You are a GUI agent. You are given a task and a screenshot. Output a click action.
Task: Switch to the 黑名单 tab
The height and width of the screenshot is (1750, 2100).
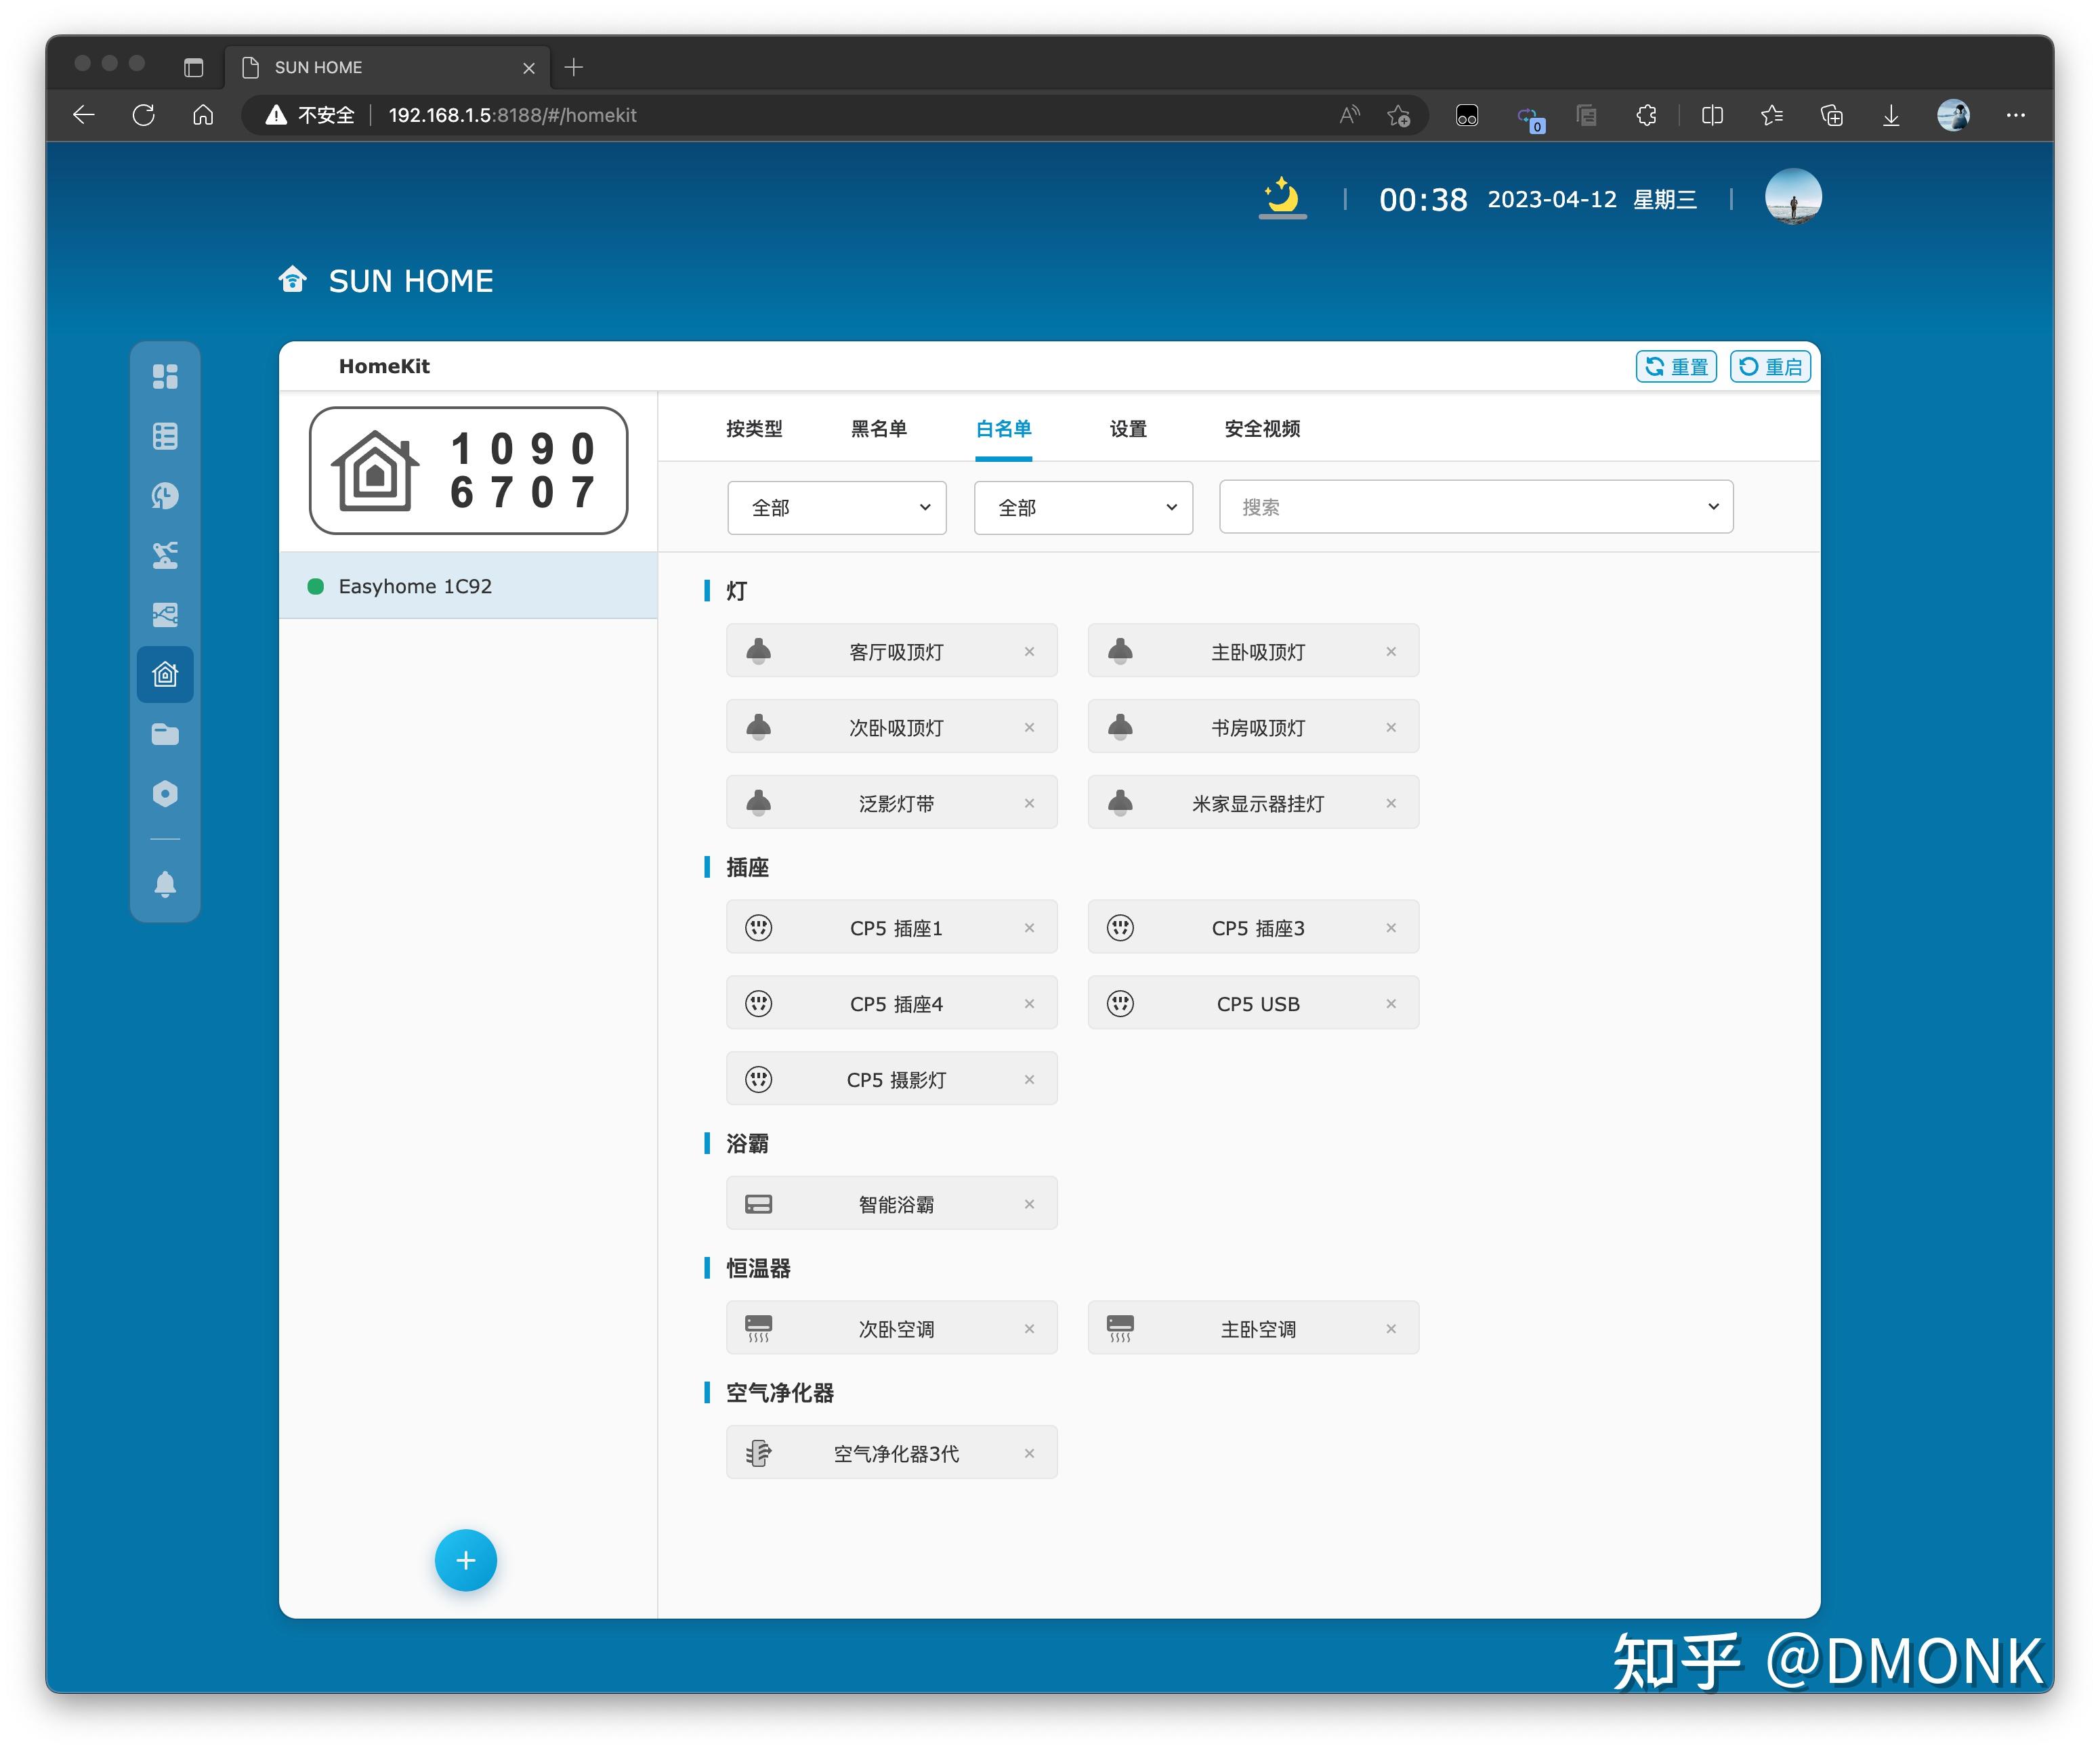878,428
